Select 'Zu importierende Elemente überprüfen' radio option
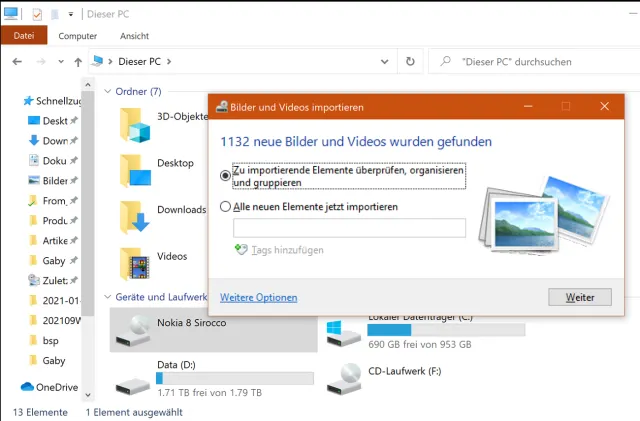640x421 pixels. click(x=225, y=176)
